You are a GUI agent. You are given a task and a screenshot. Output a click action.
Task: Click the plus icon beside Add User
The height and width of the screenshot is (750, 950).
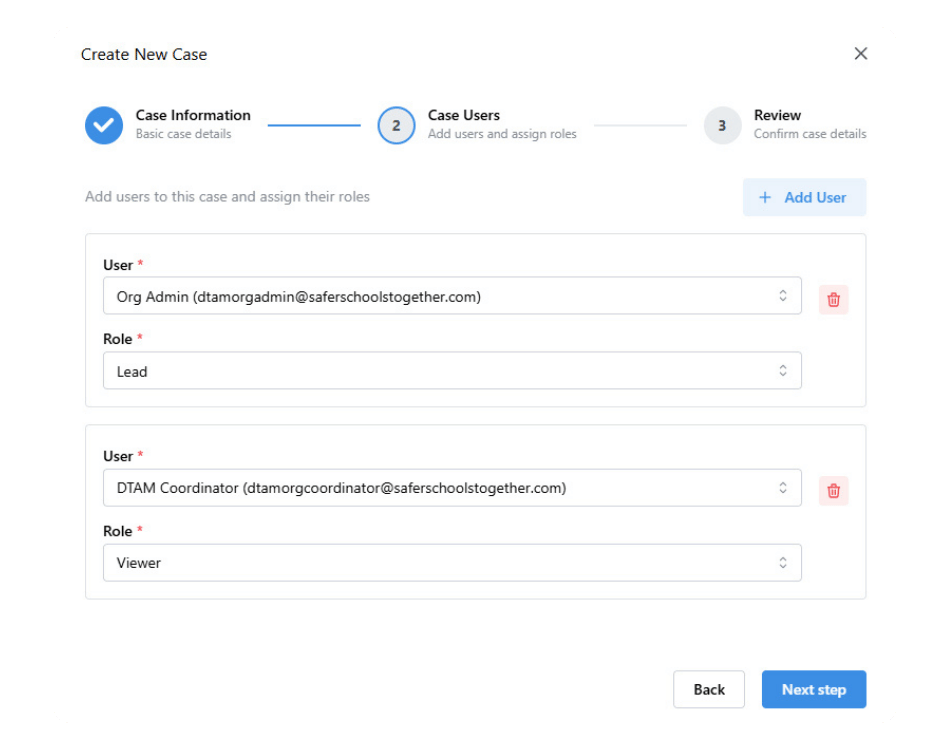pyautogui.click(x=765, y=198)
